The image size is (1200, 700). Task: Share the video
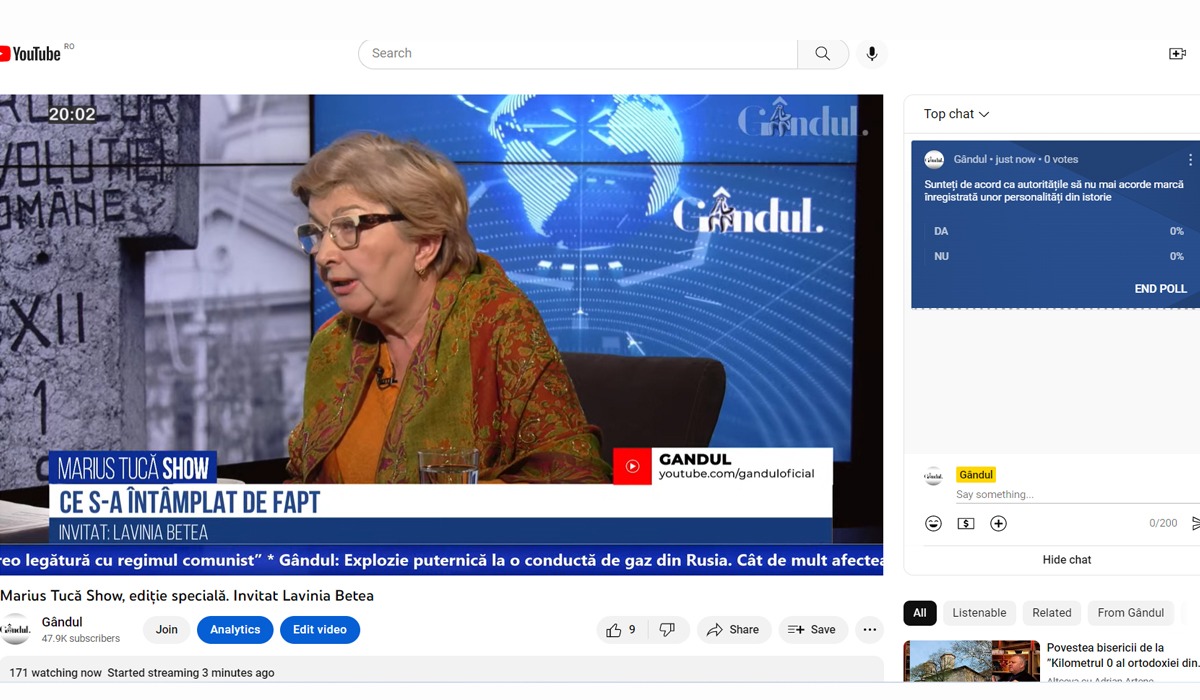point(733,630)
